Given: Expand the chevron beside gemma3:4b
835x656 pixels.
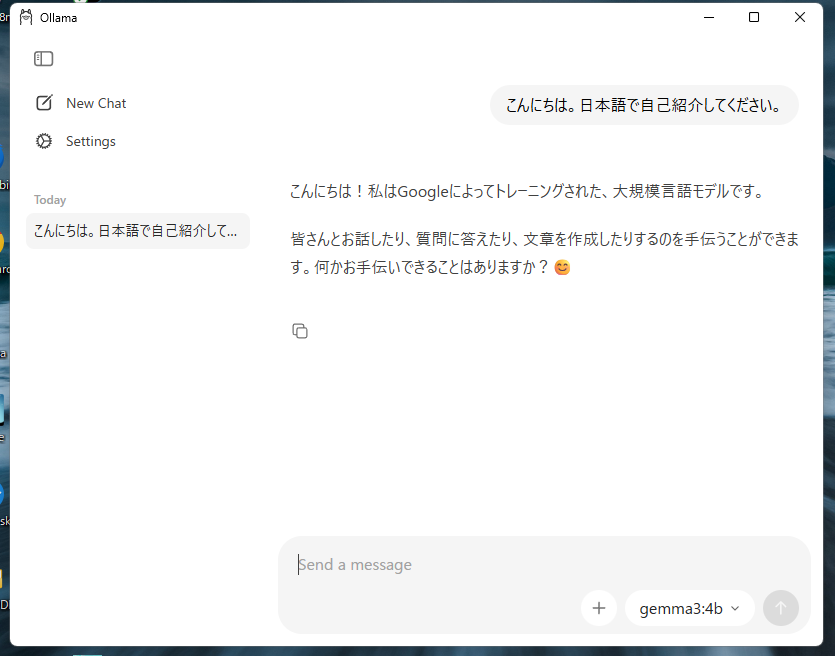Looking at the screenshot, I should coord(735,608).
